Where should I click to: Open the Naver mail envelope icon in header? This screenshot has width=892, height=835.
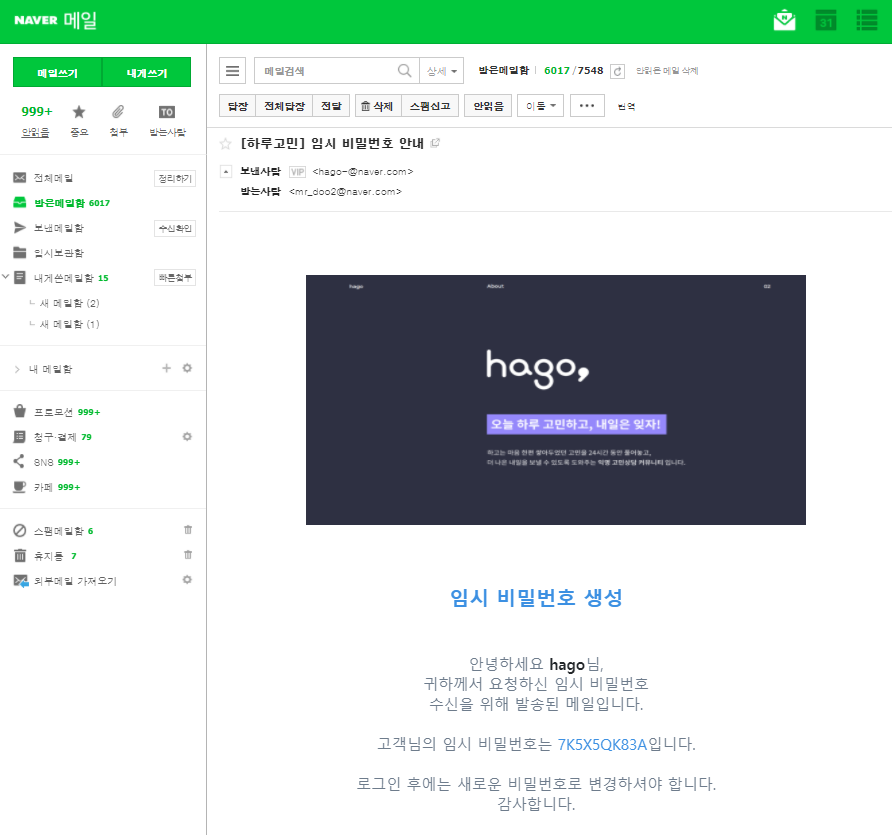[784, 20]
